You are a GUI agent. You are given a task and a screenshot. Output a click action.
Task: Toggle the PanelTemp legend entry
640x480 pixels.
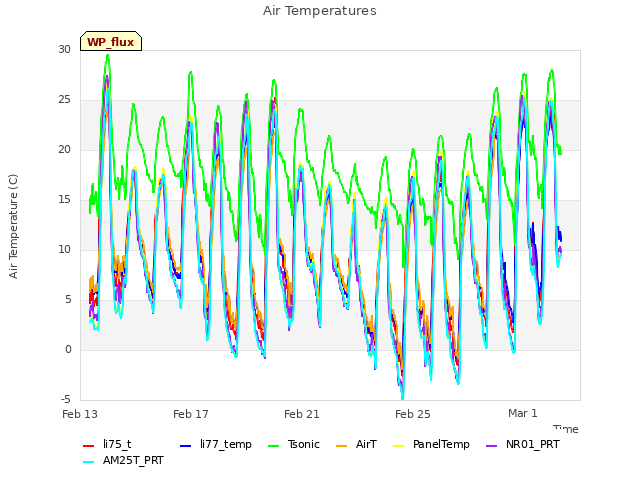[431, 444]
